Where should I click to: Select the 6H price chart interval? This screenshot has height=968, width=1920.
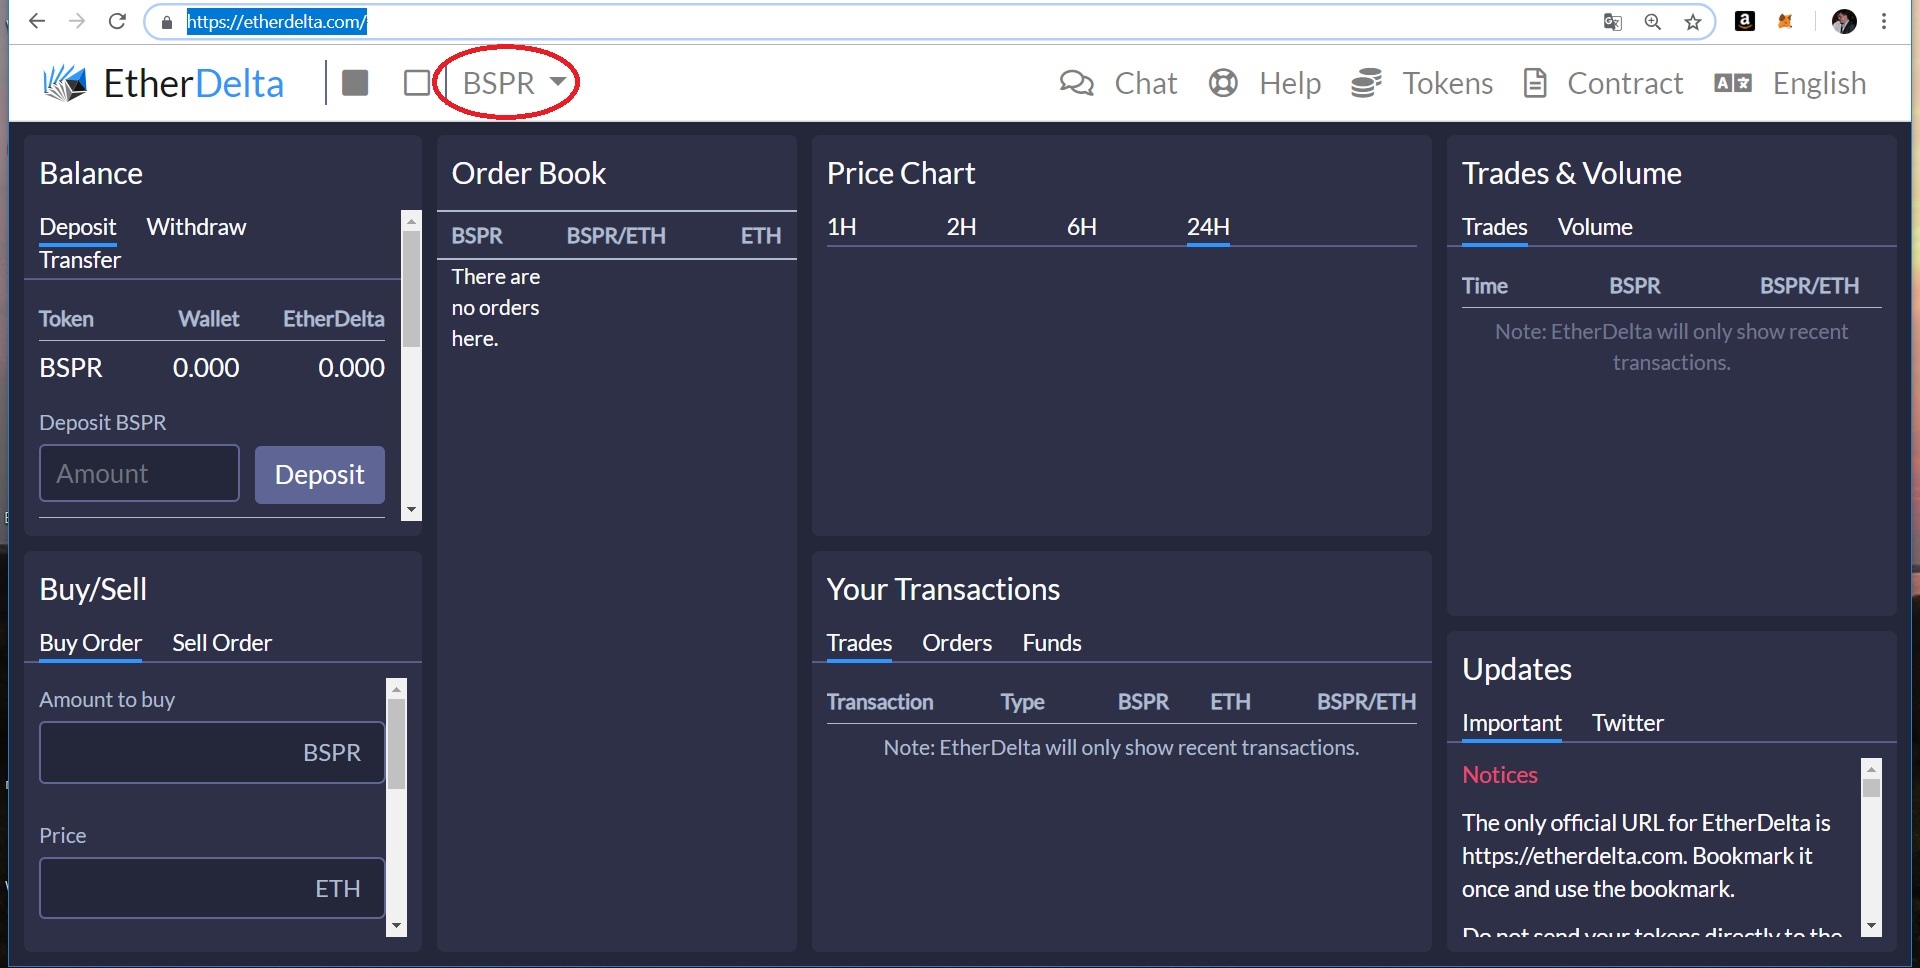point(1082,227)
